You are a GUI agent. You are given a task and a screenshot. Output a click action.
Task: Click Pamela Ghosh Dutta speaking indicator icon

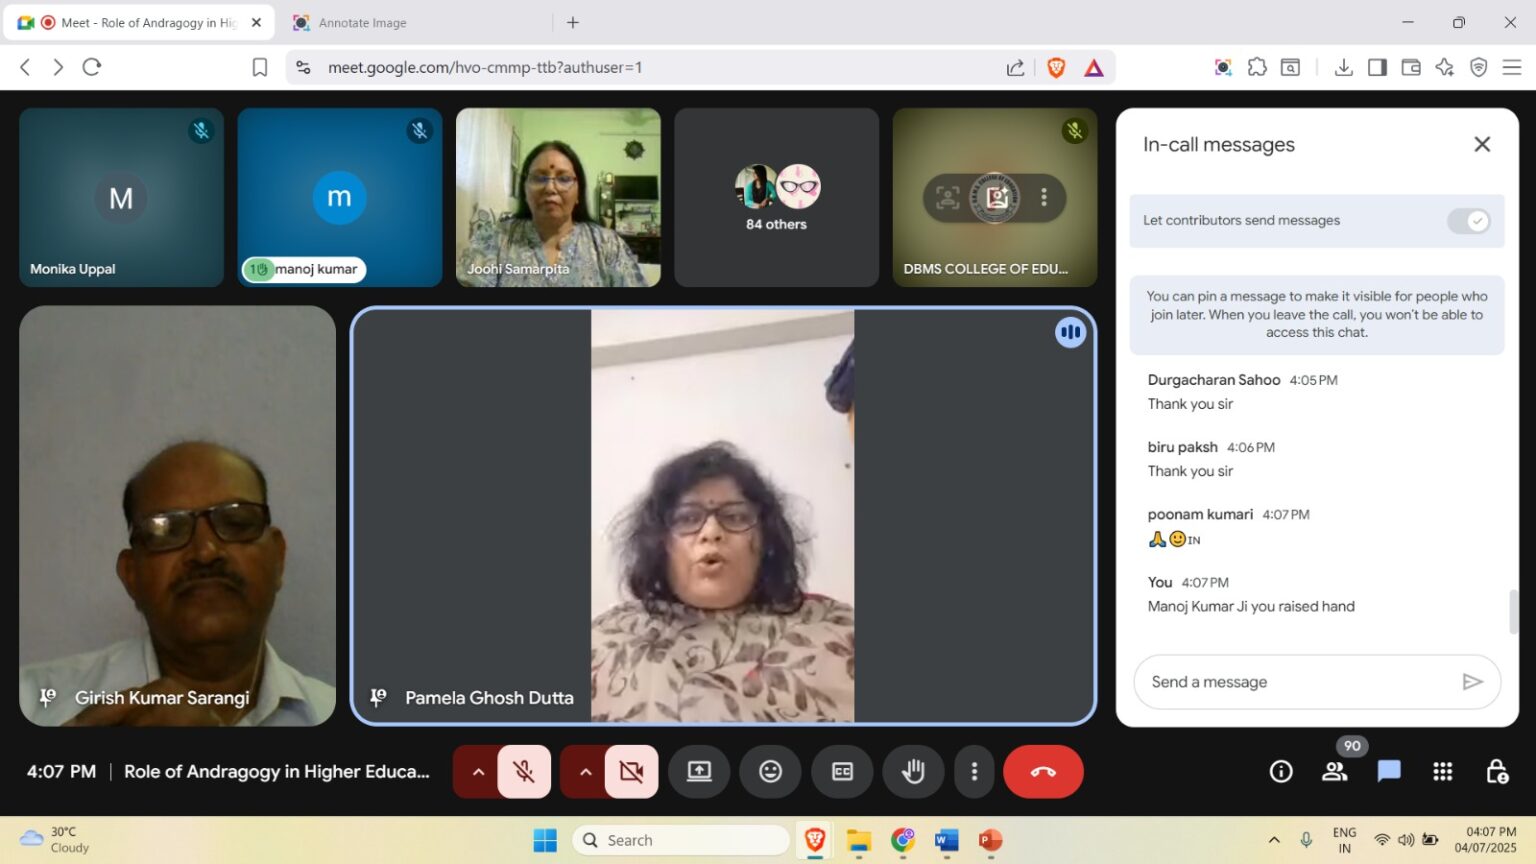[x=1070, y=333]
